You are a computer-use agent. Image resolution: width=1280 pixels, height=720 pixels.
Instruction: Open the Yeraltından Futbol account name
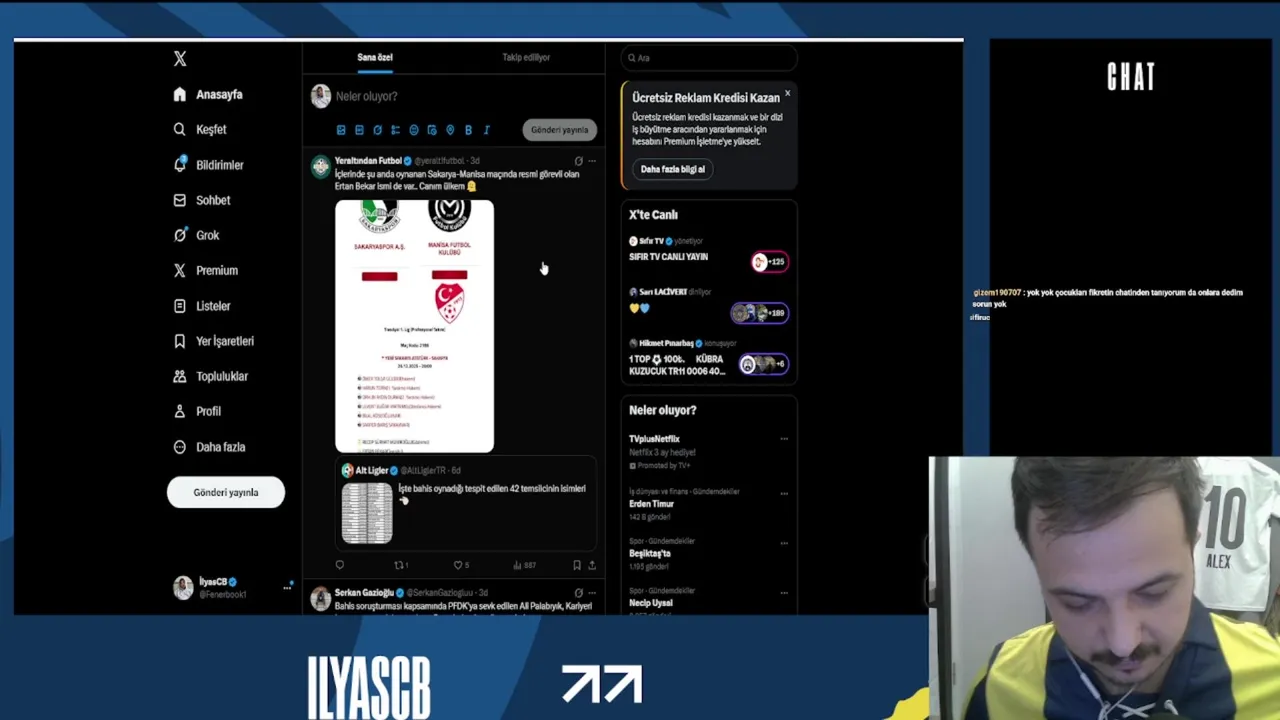[x=368, y=160]
